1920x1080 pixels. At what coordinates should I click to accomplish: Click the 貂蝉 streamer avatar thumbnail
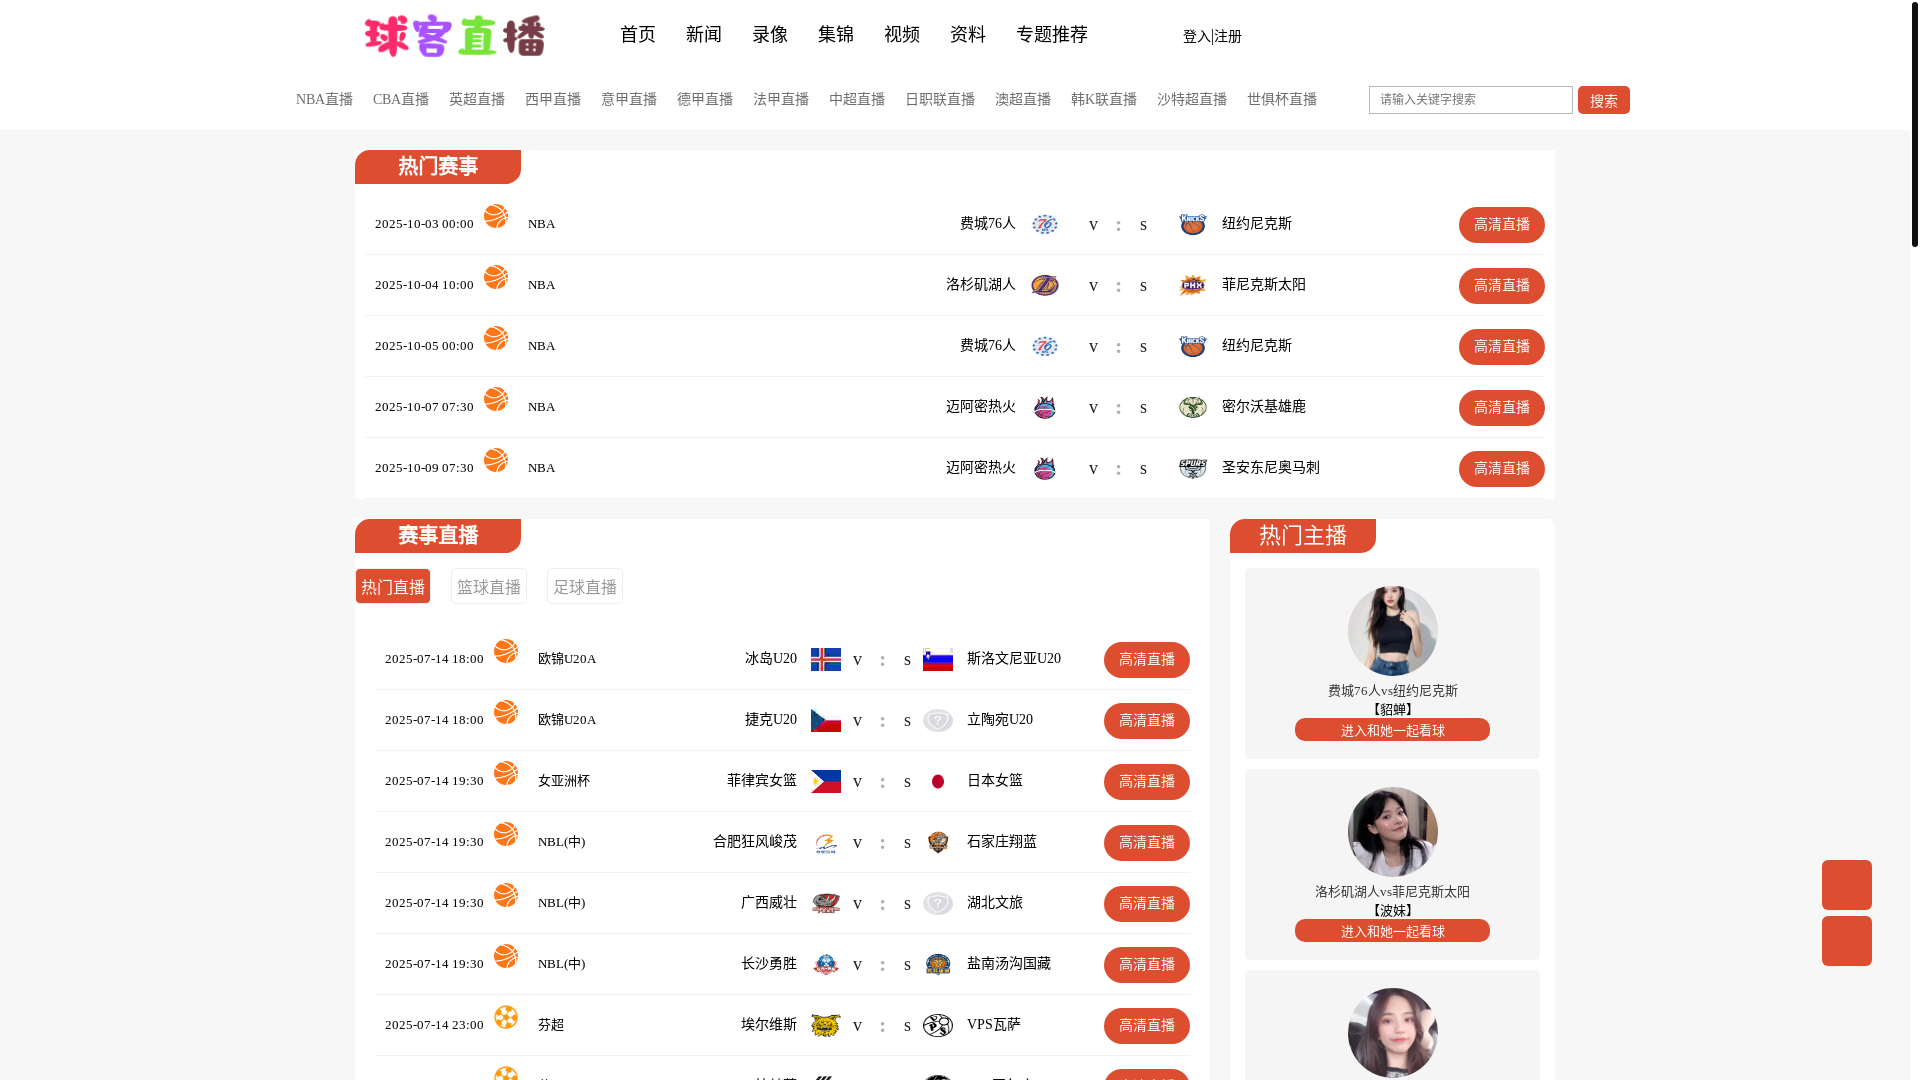point(1393,631)
